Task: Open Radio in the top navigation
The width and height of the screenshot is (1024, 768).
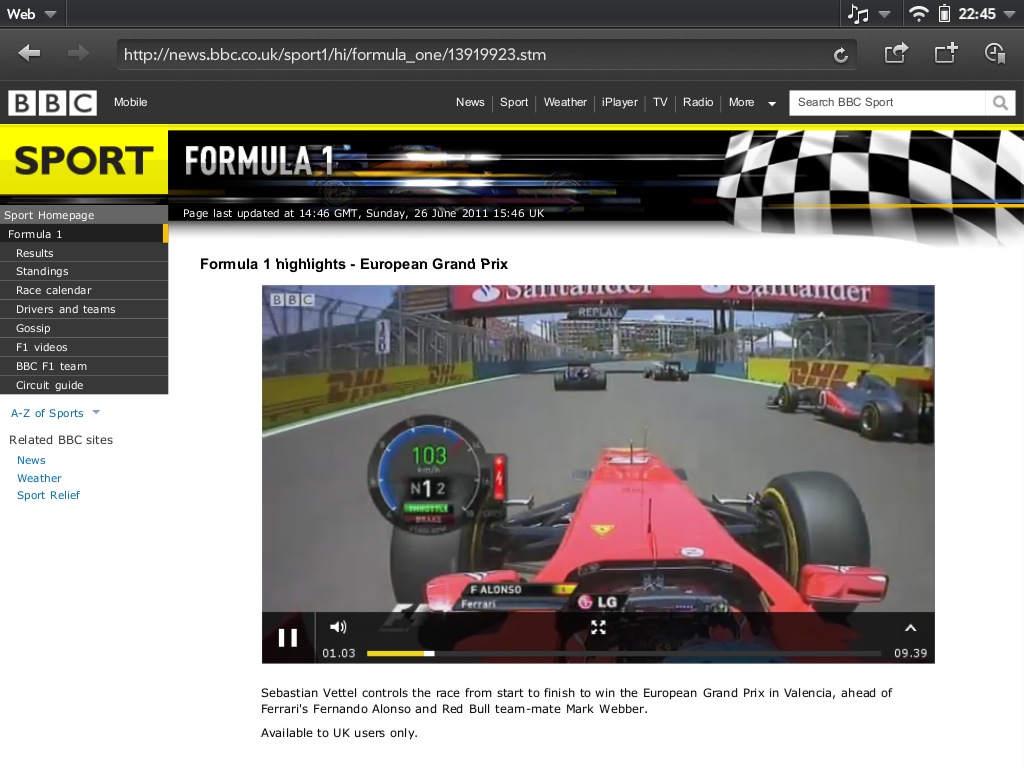Action: (x=698, y=103)
